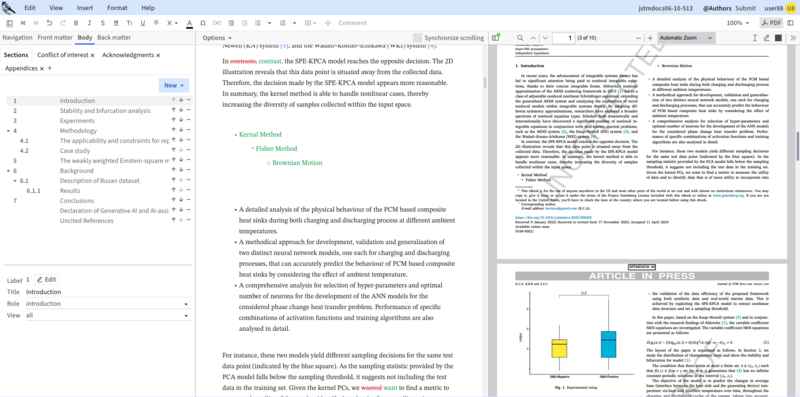
Task: Remove the Conclusions section with minus icon
Action: tap(189, 201)
